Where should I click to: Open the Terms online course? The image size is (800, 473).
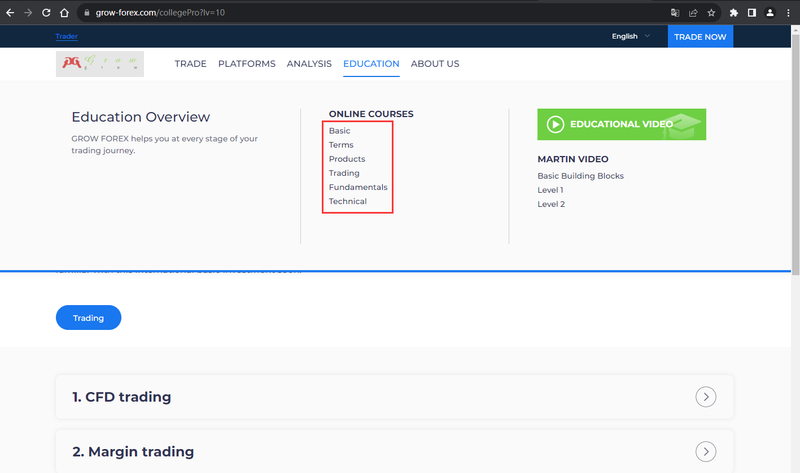[x=341, y=145]
